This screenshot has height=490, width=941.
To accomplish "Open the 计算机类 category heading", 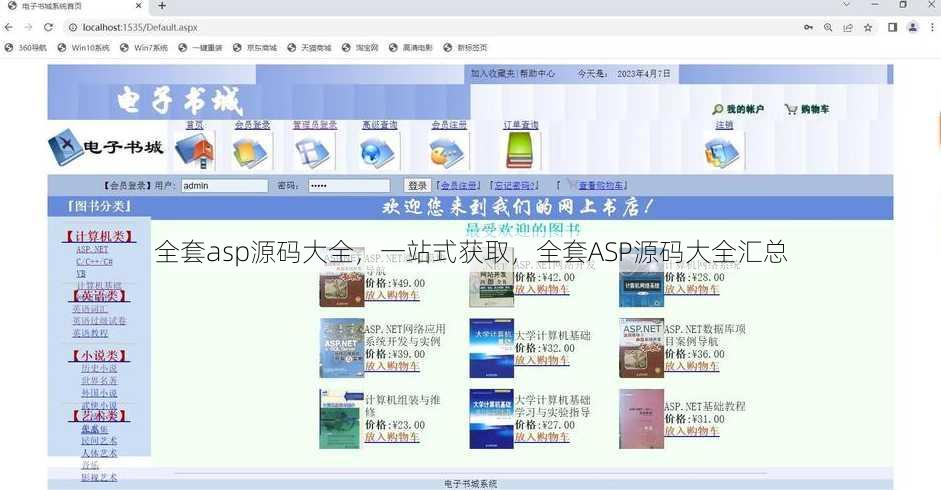I will point(99,237).
